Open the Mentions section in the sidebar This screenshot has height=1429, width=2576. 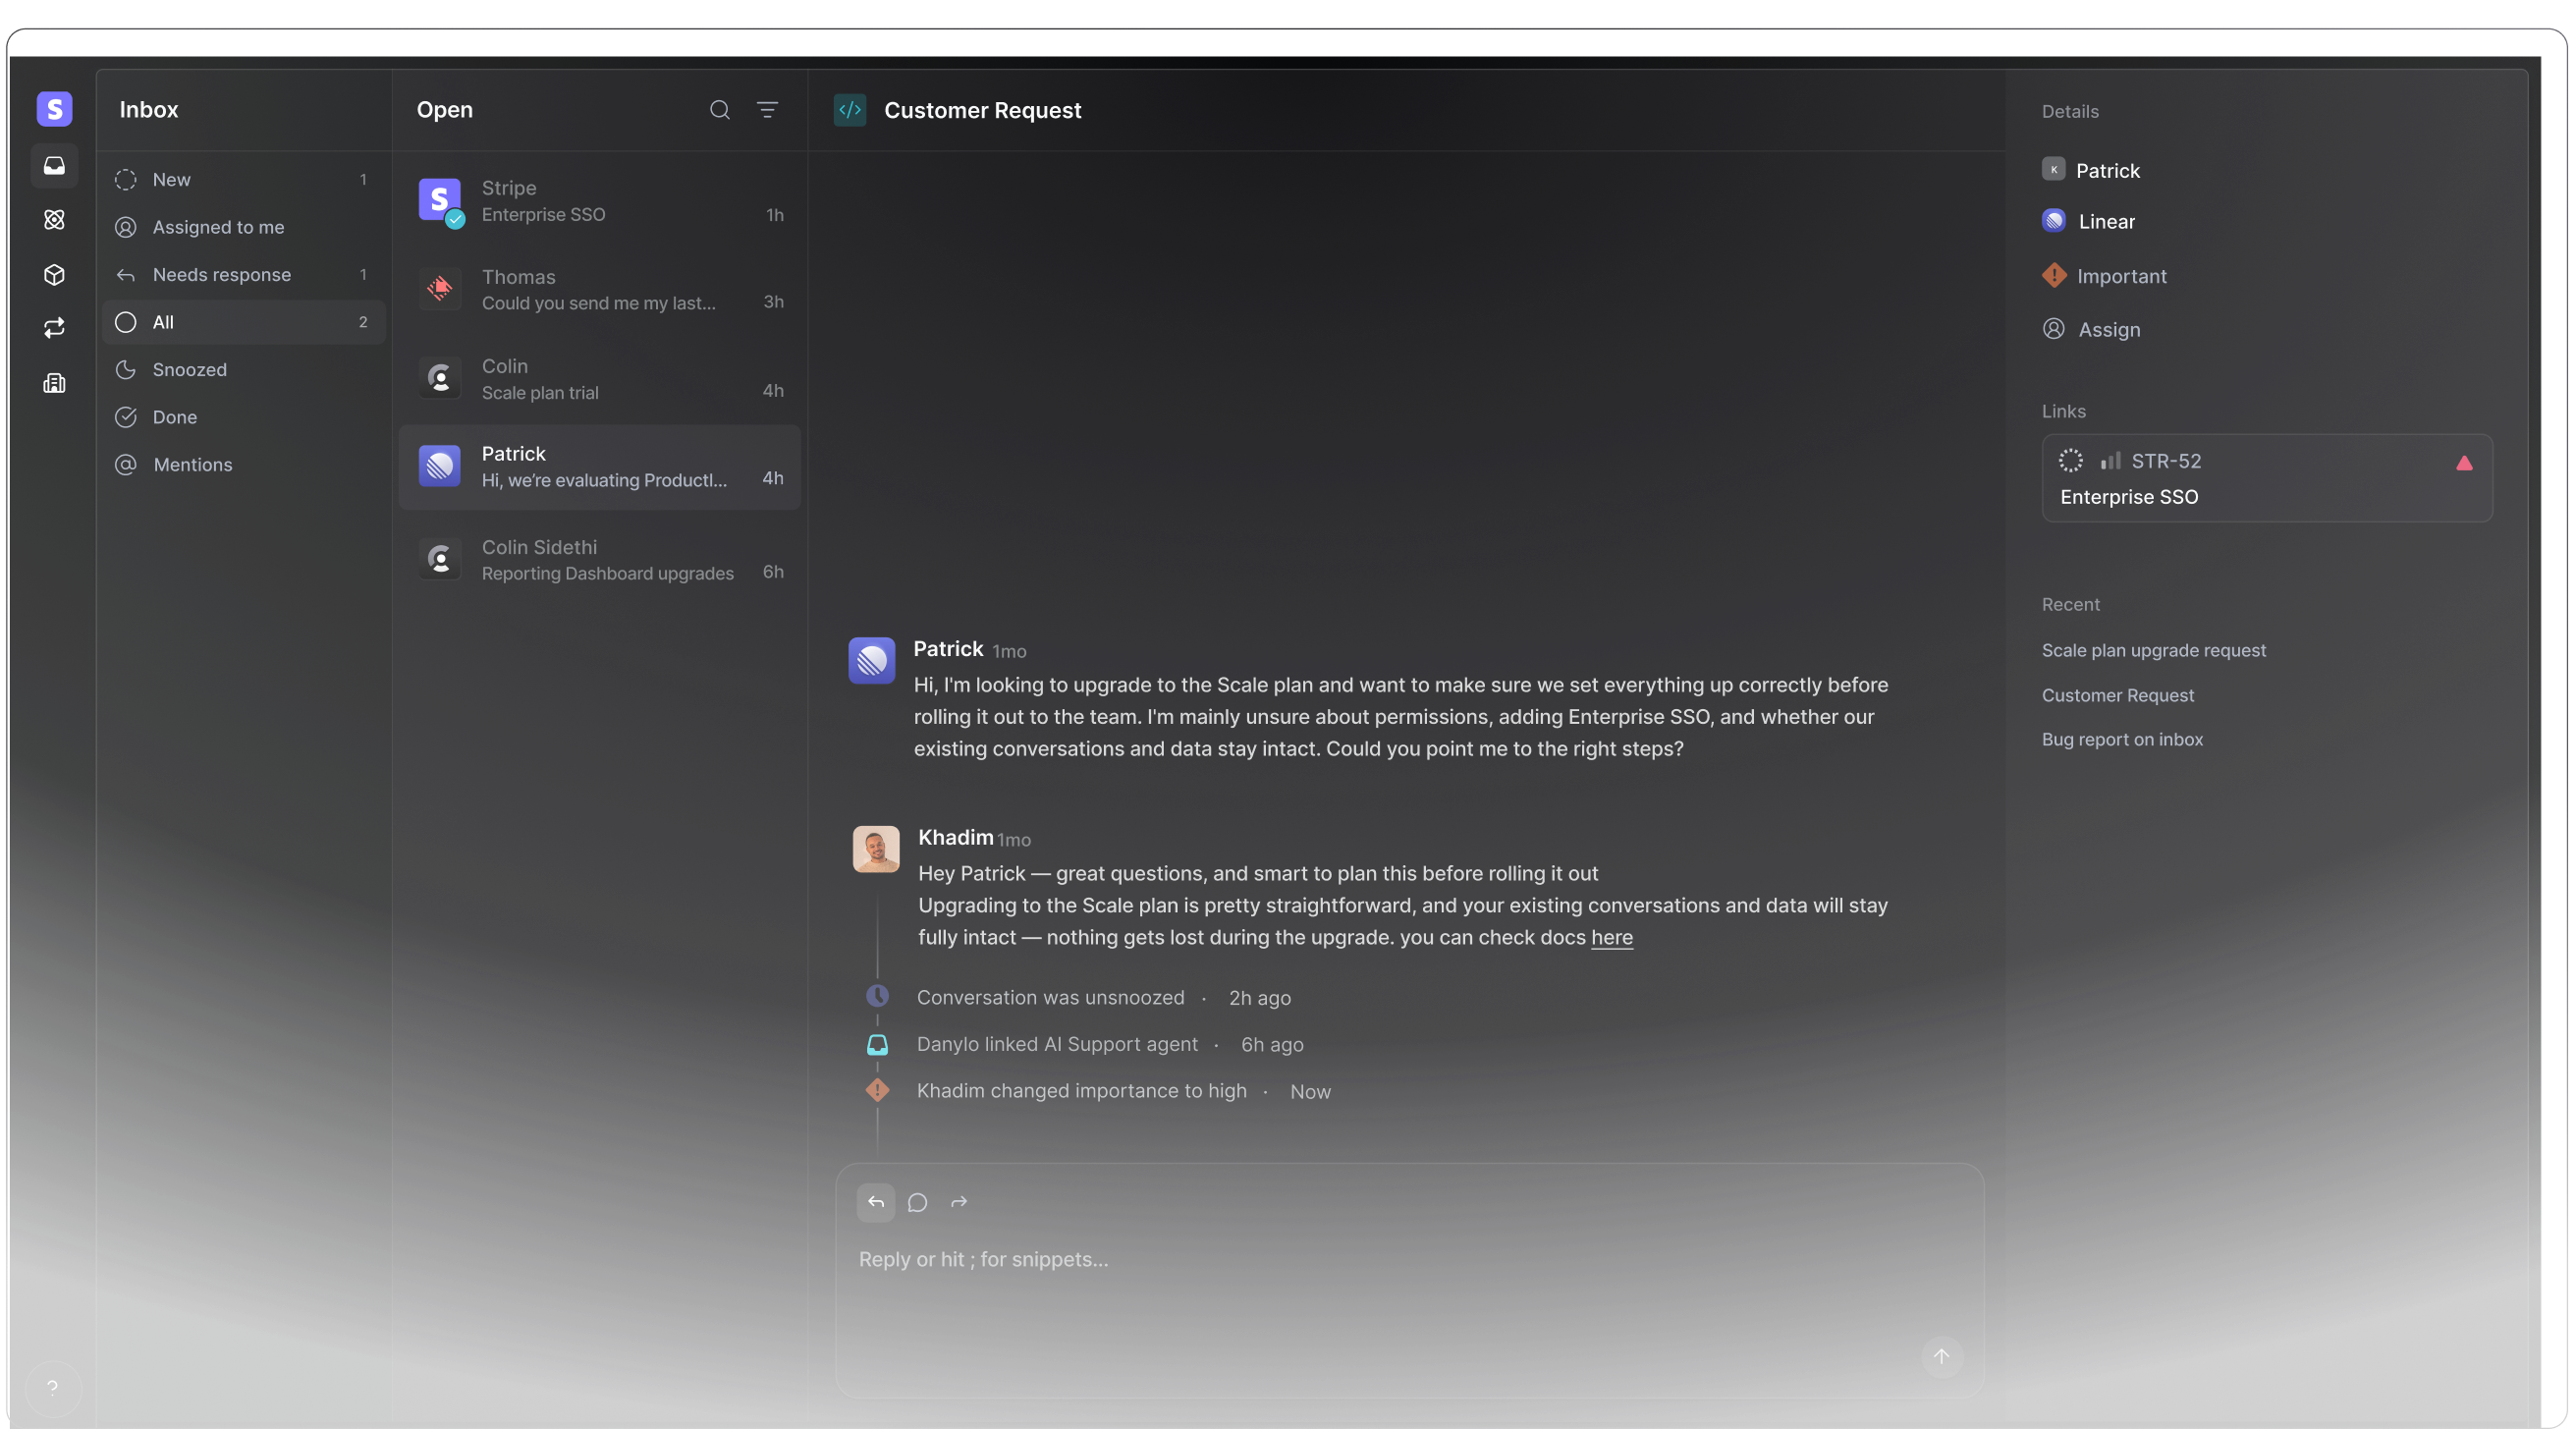click(x=194, y=464)
